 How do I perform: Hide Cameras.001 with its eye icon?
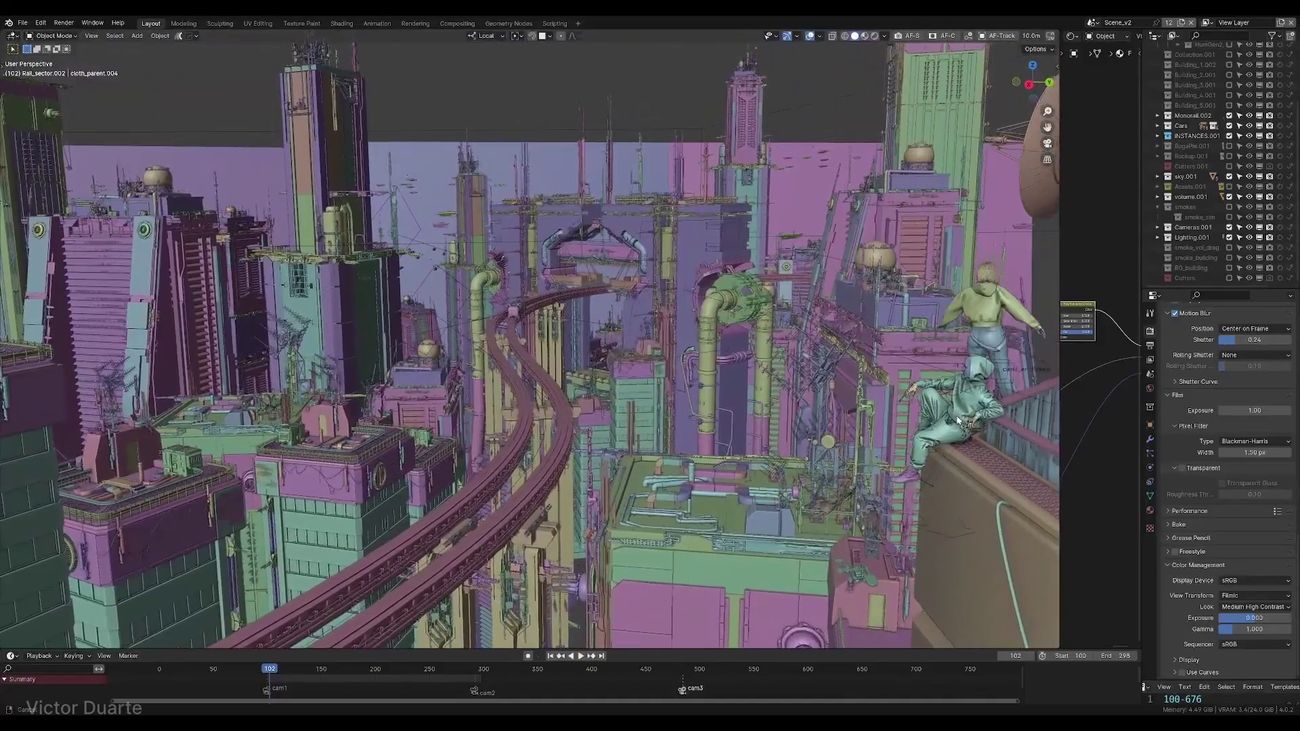click(x=1249, y=227)
